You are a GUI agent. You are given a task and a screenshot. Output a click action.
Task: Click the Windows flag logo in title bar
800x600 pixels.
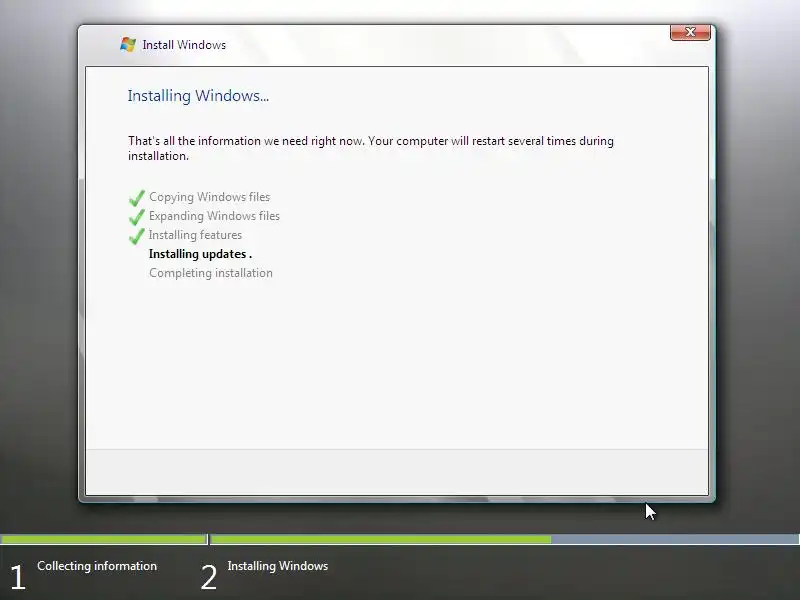click(x=128, y=44)
